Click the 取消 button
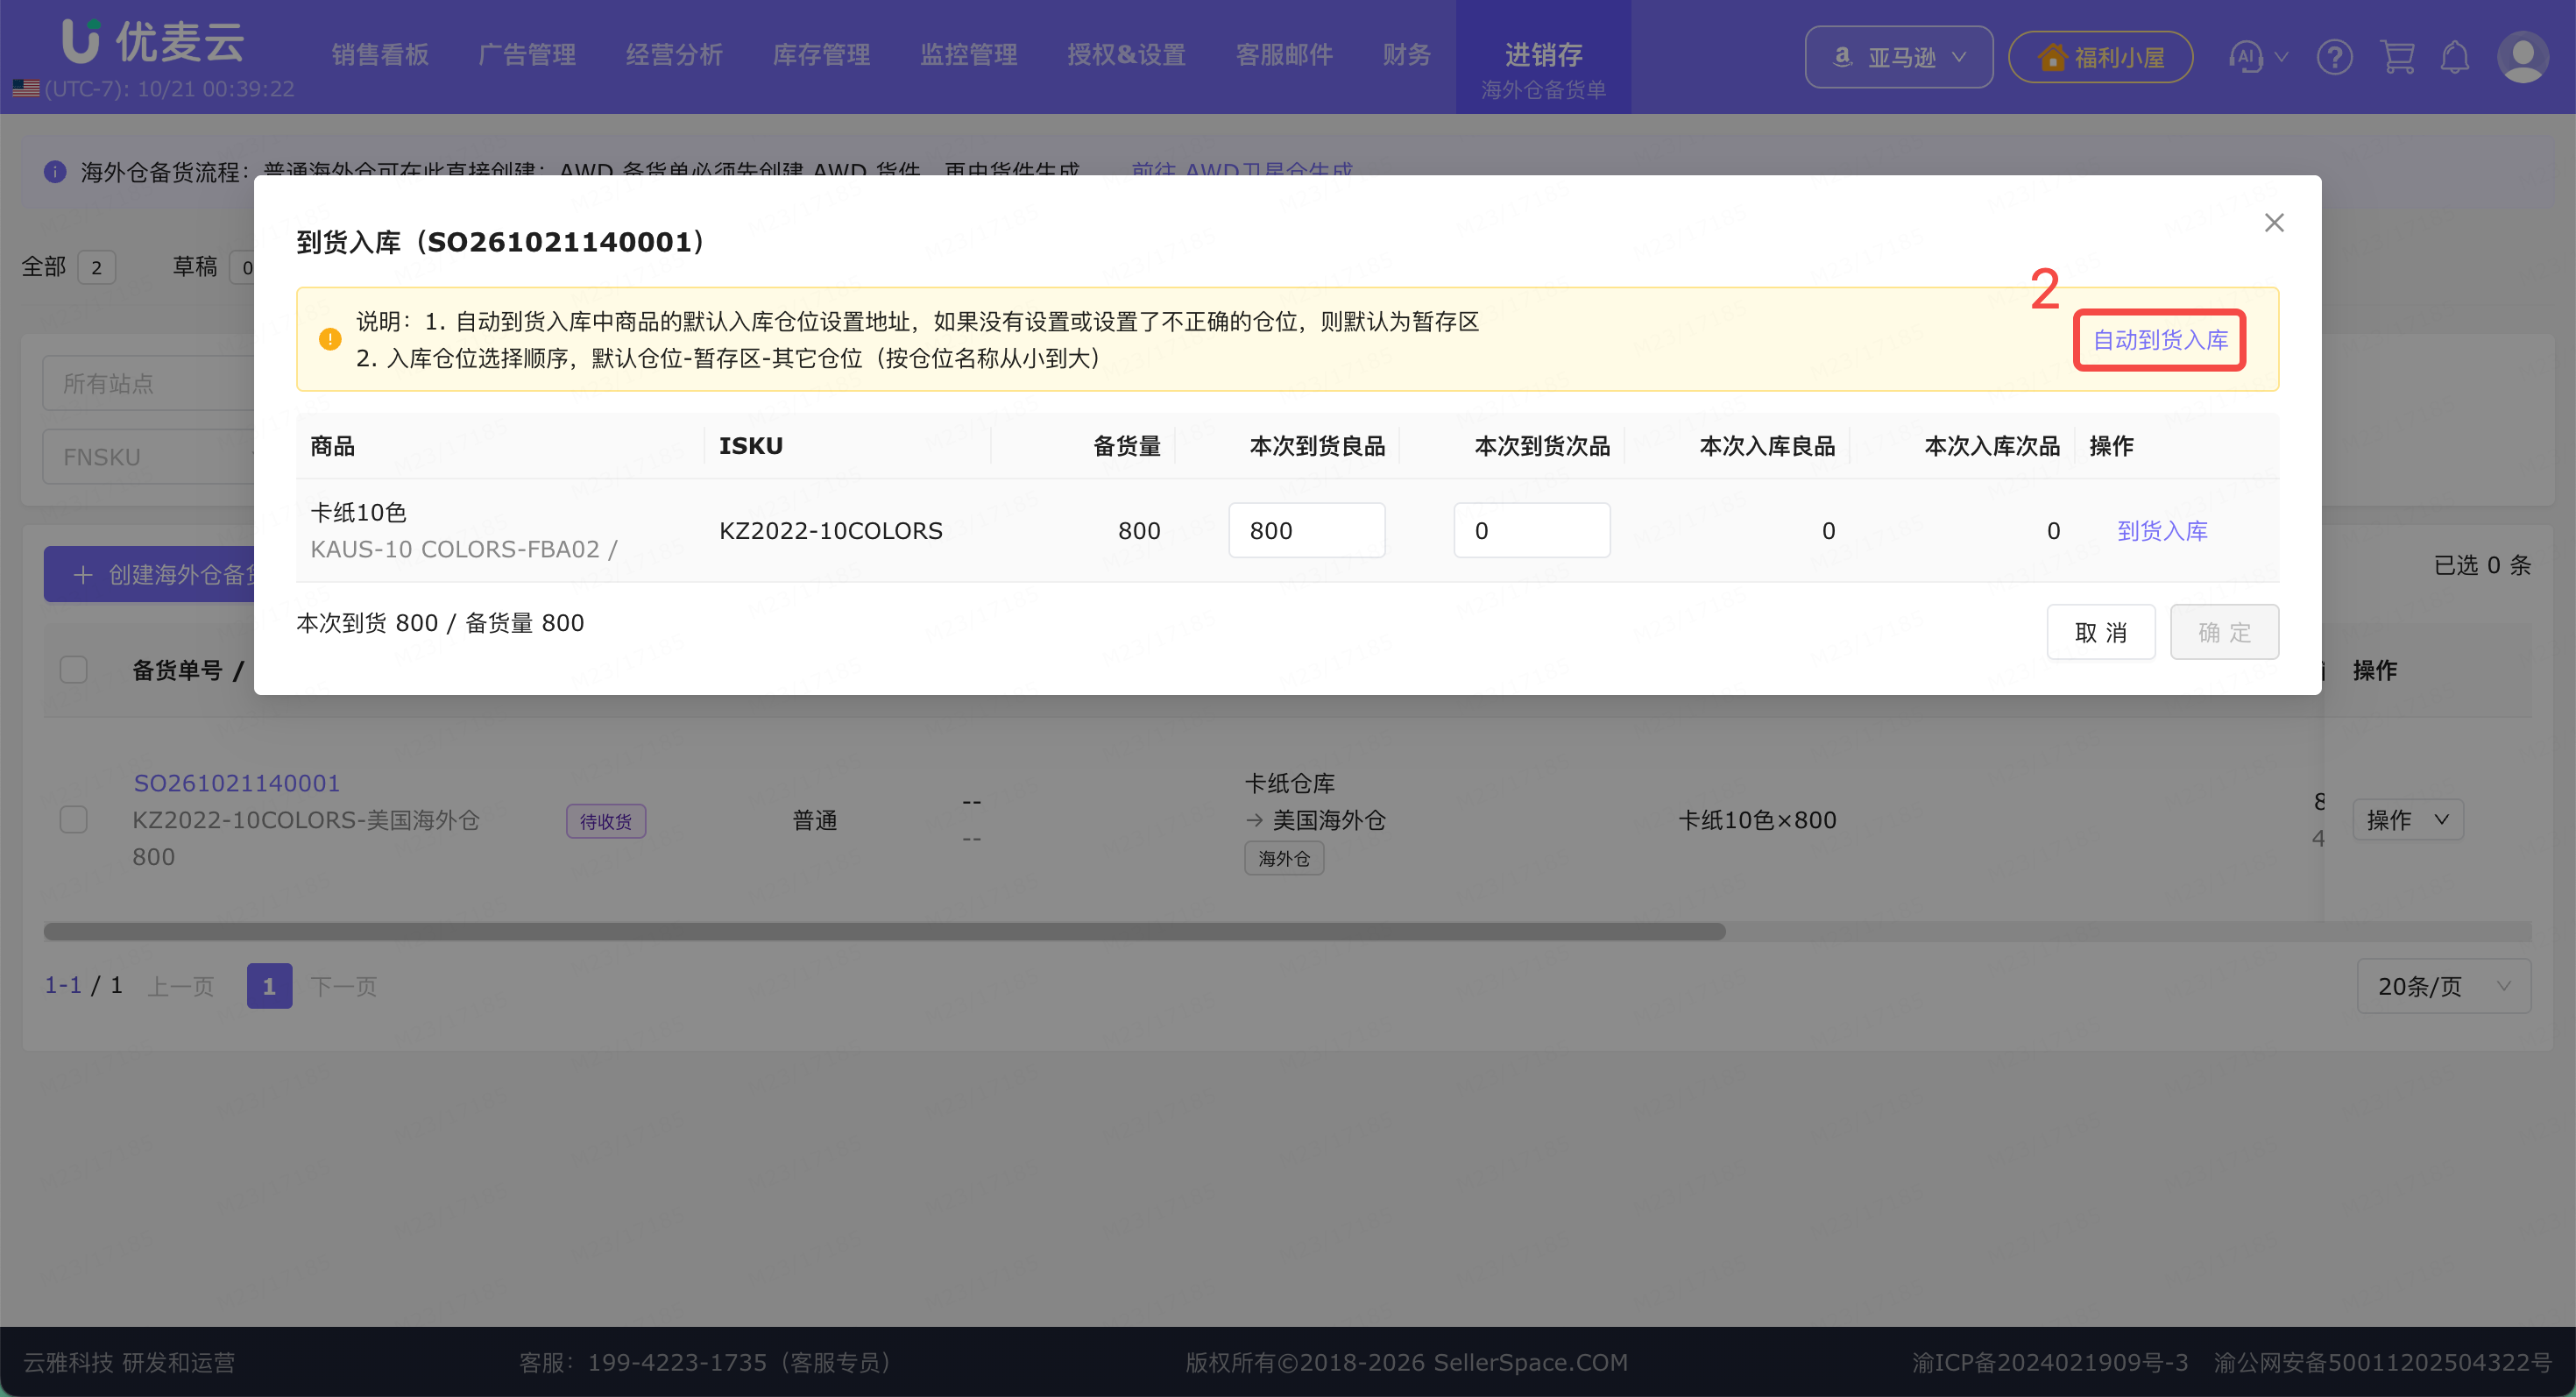The image size is (2576, 1397). click(x=2100, y=632)
